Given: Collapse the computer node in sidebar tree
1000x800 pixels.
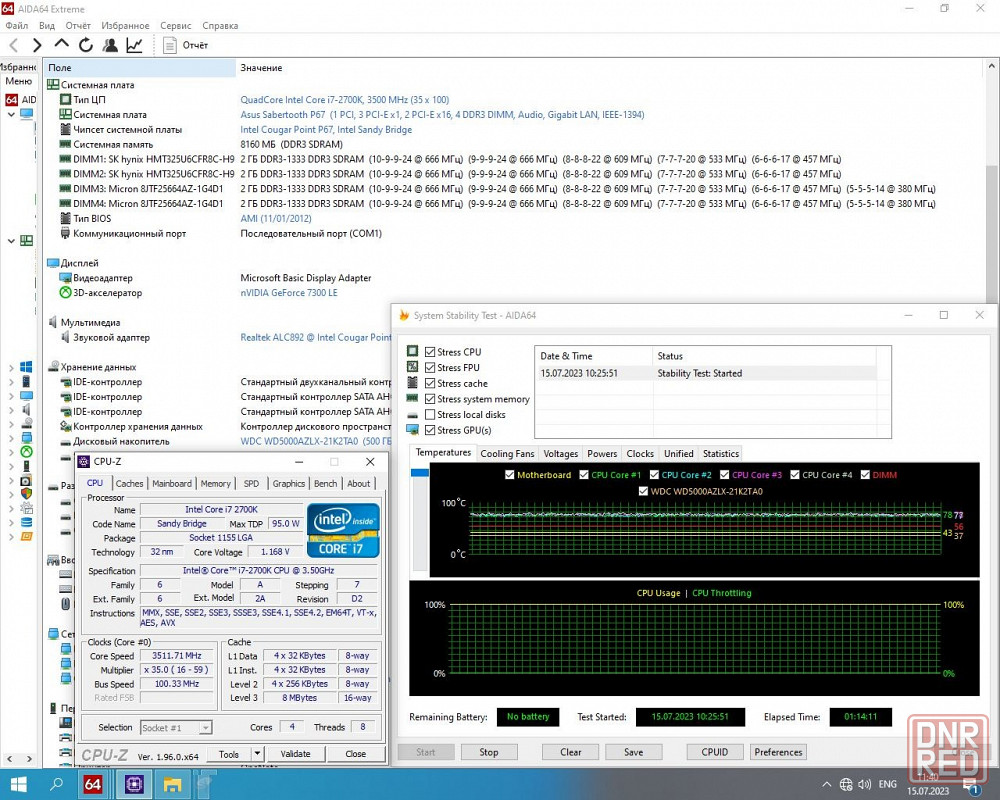Looking at the screenshot, I should coord(11,114).
